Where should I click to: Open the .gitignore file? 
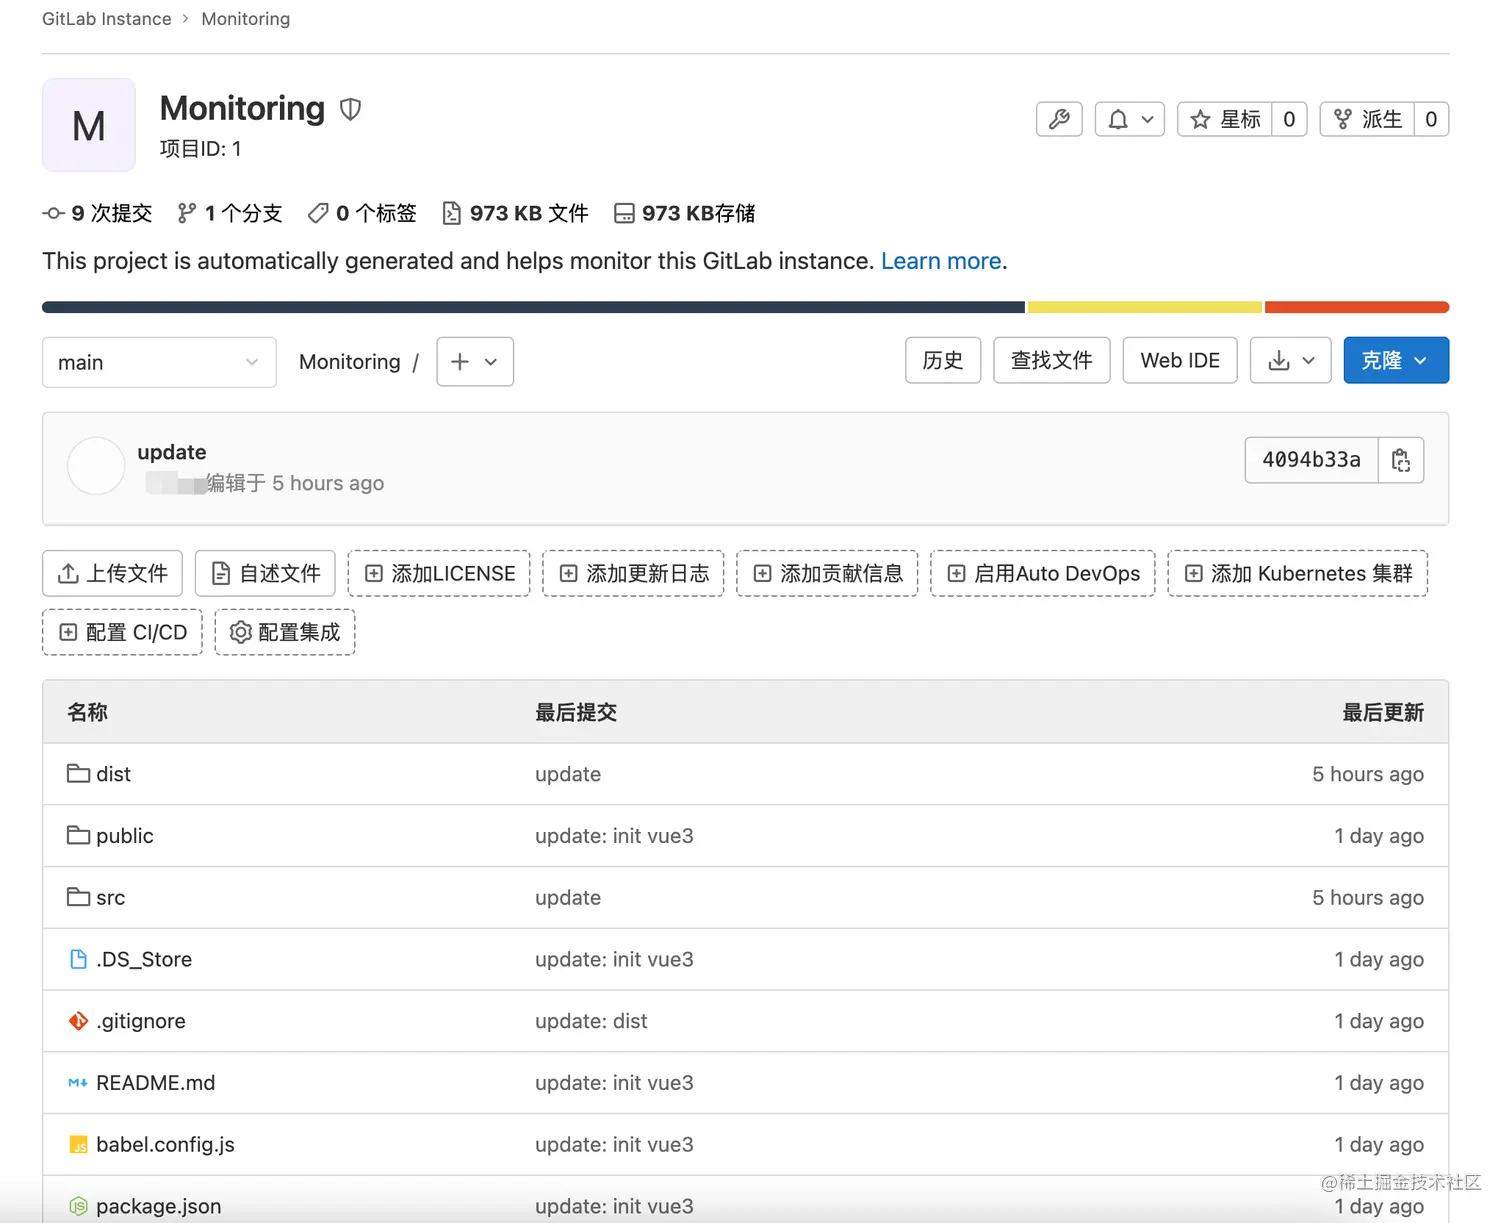pos(141,1021)
